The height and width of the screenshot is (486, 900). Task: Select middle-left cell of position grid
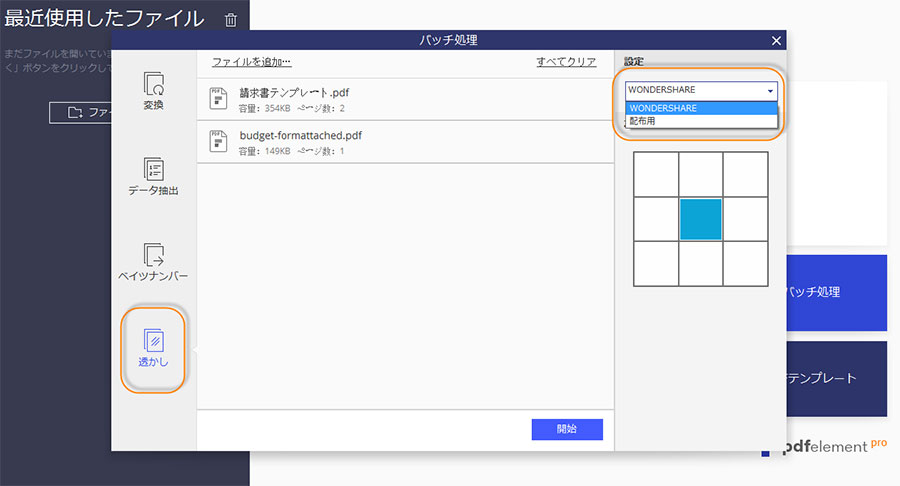click(656, 219)
